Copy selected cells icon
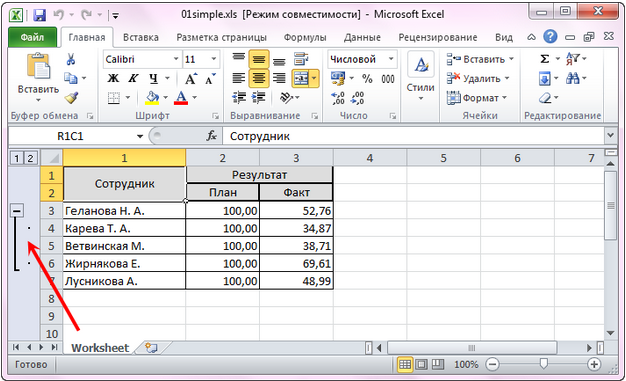The width and height of the screenshot is (626, 381). click(x=71, y=78)
